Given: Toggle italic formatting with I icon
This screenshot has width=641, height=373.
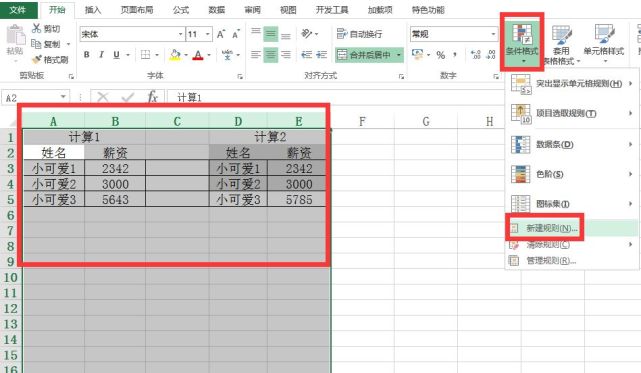Looking at the screenshot, I should point(101,55).
